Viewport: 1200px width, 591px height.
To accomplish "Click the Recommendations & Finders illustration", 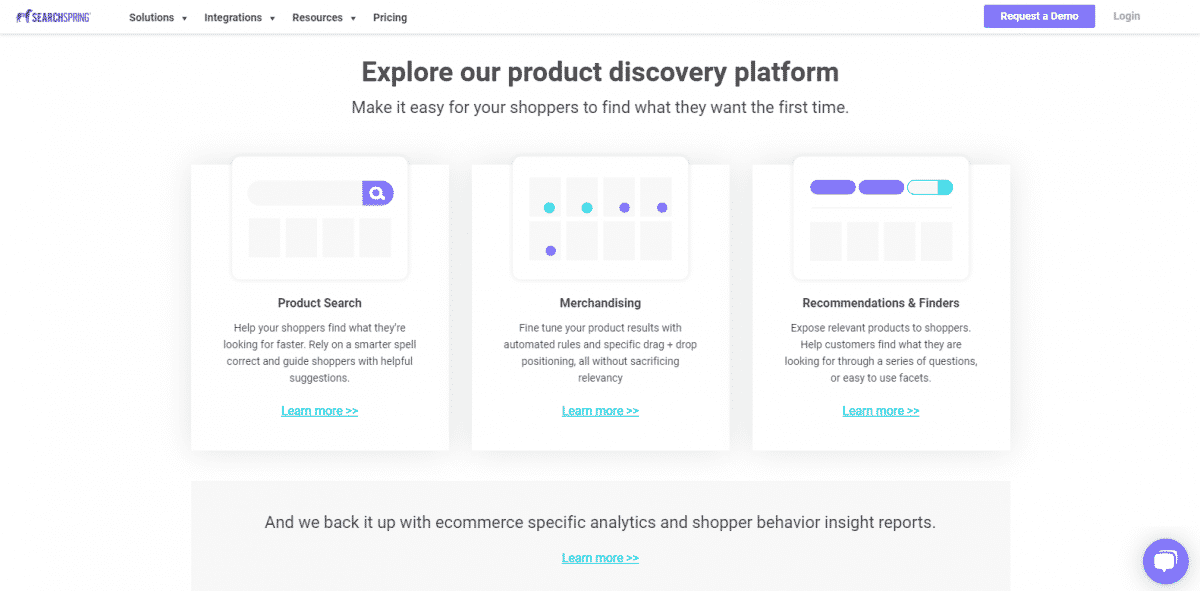I will point(880,218).
